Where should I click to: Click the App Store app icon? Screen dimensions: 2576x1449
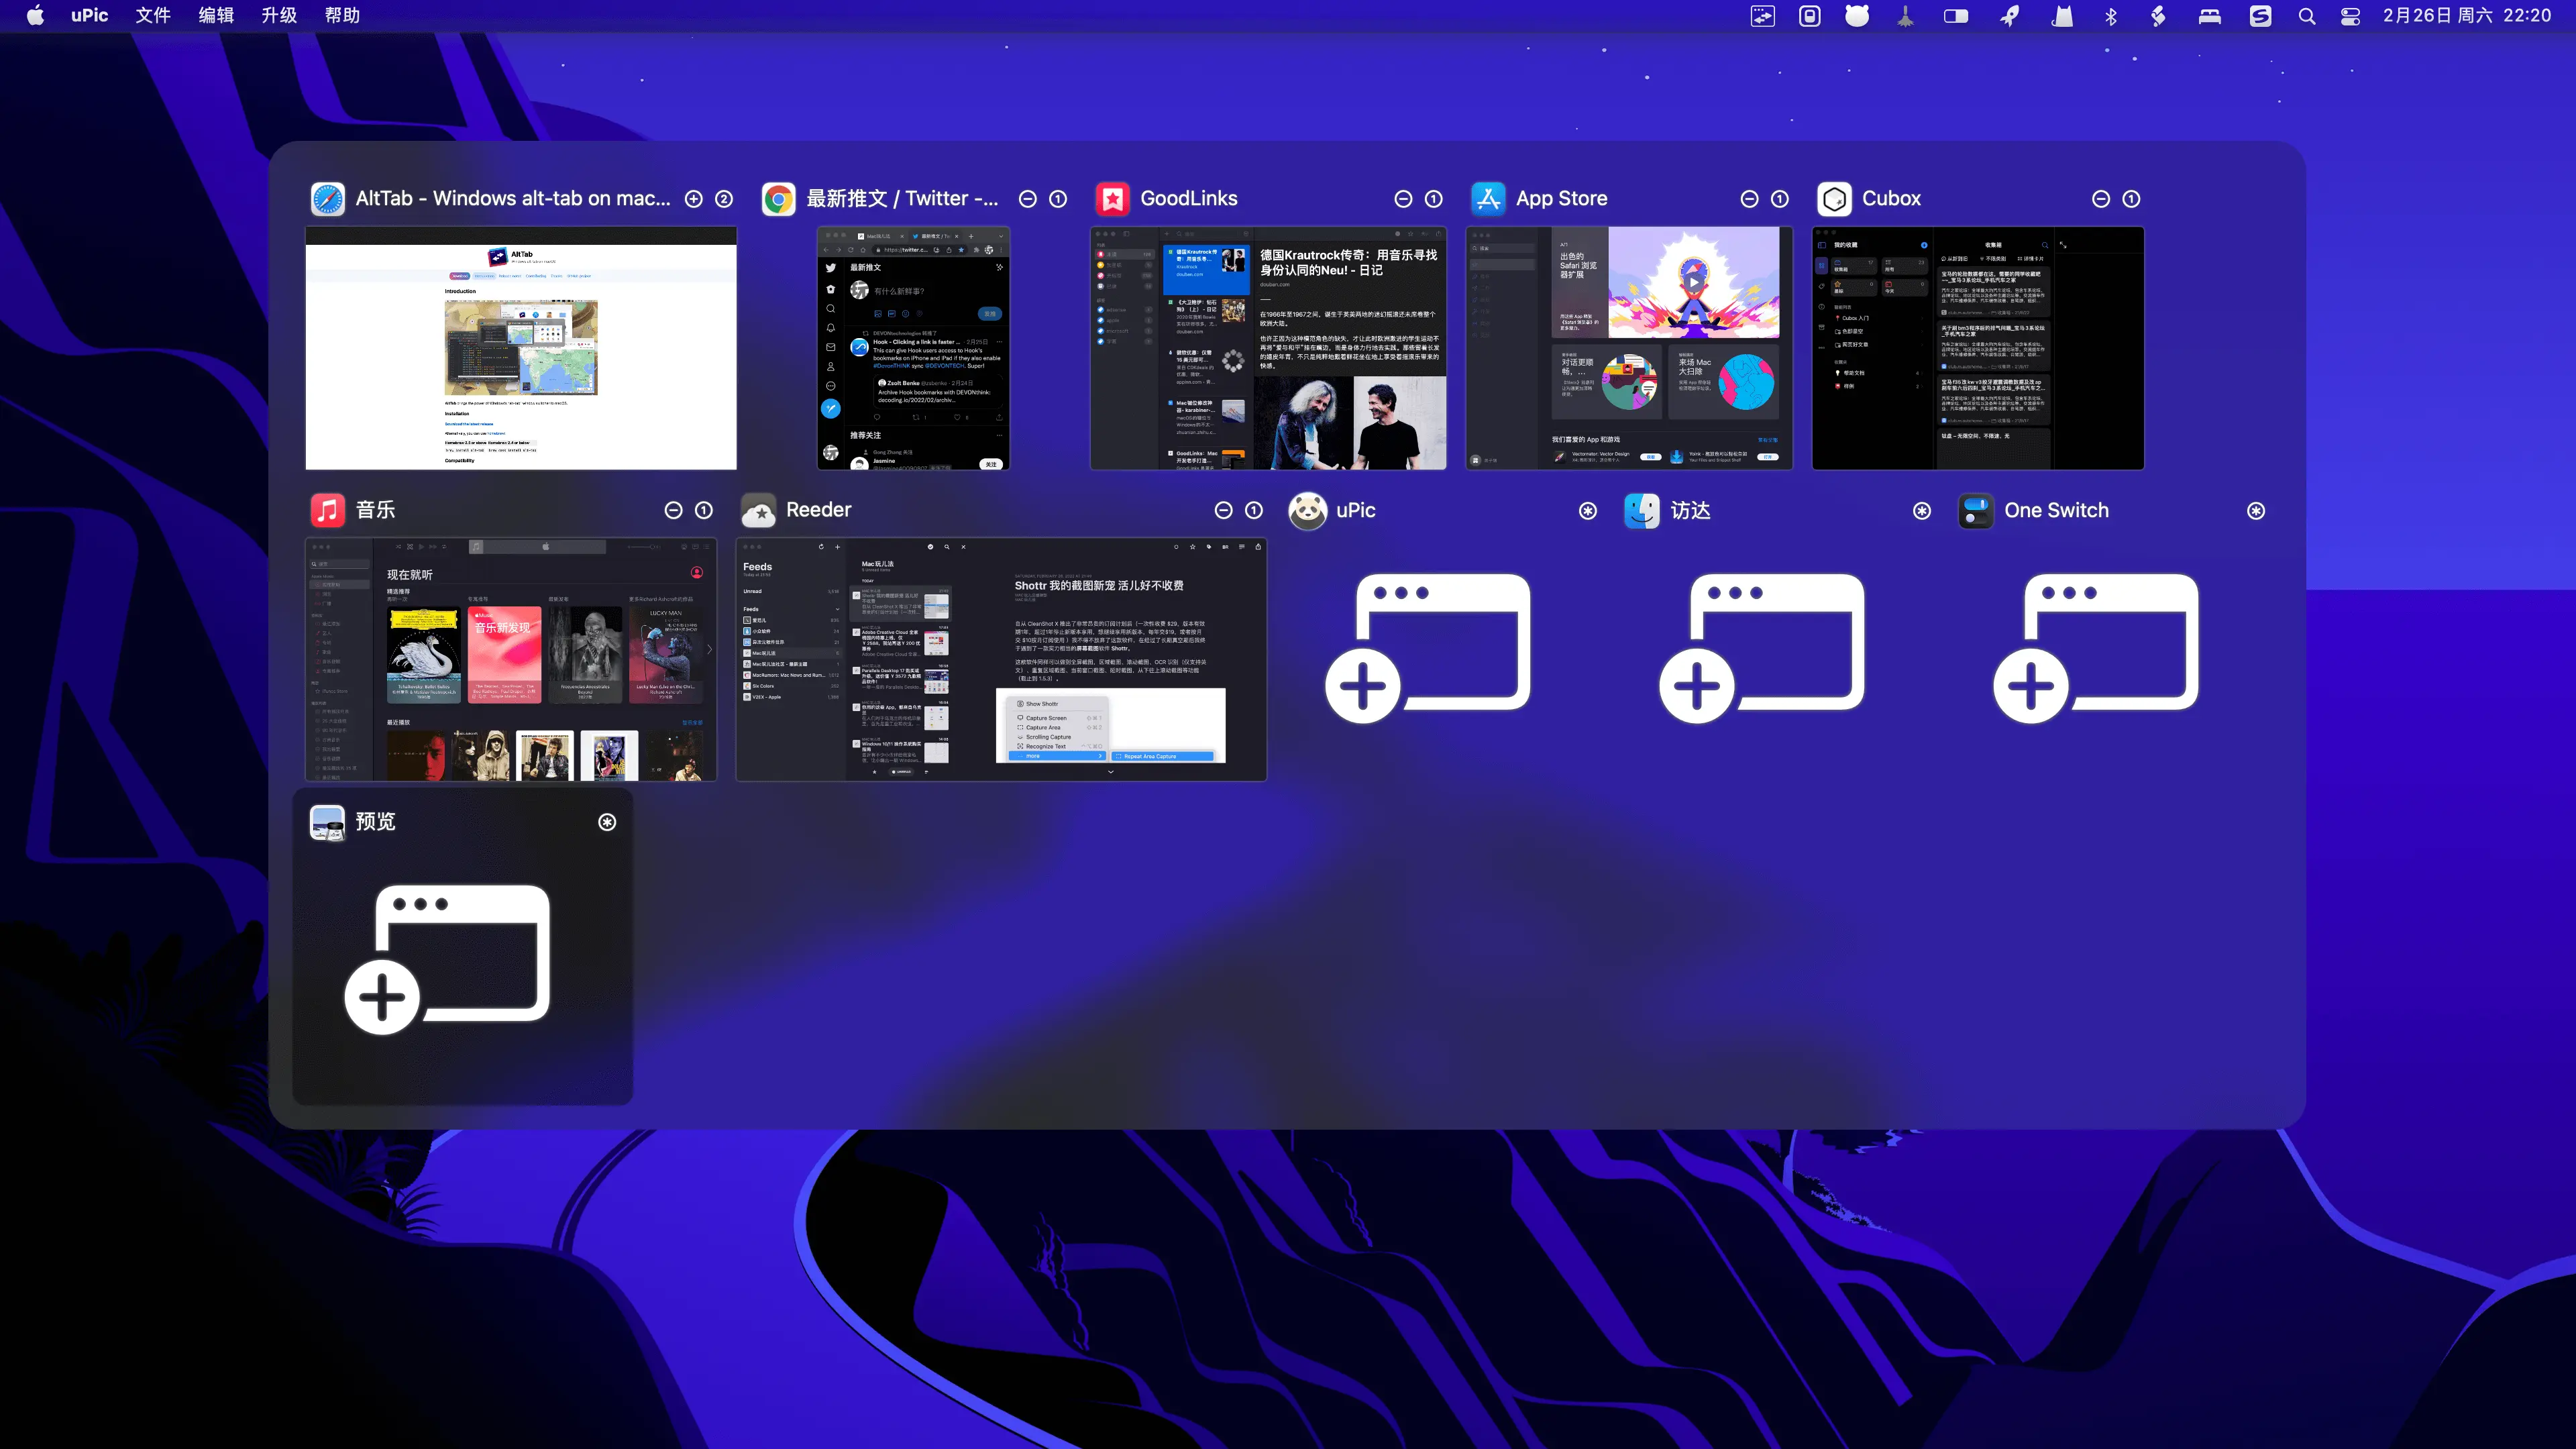(1488, 199)
